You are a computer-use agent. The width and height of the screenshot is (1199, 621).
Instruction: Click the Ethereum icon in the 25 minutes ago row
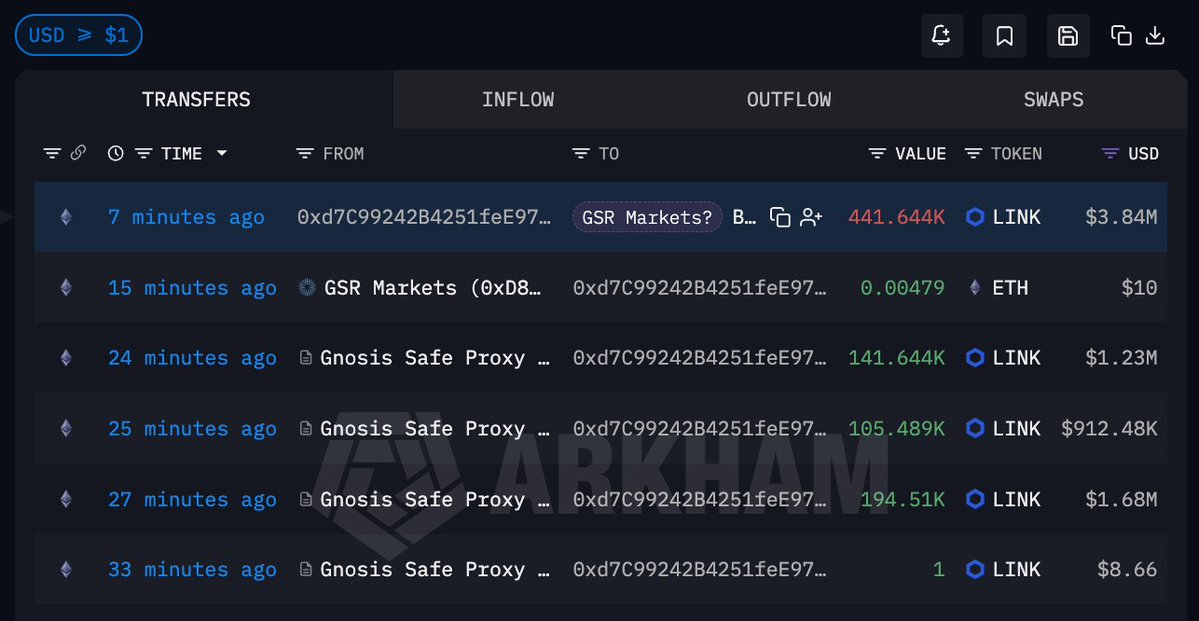pos(66,428)
